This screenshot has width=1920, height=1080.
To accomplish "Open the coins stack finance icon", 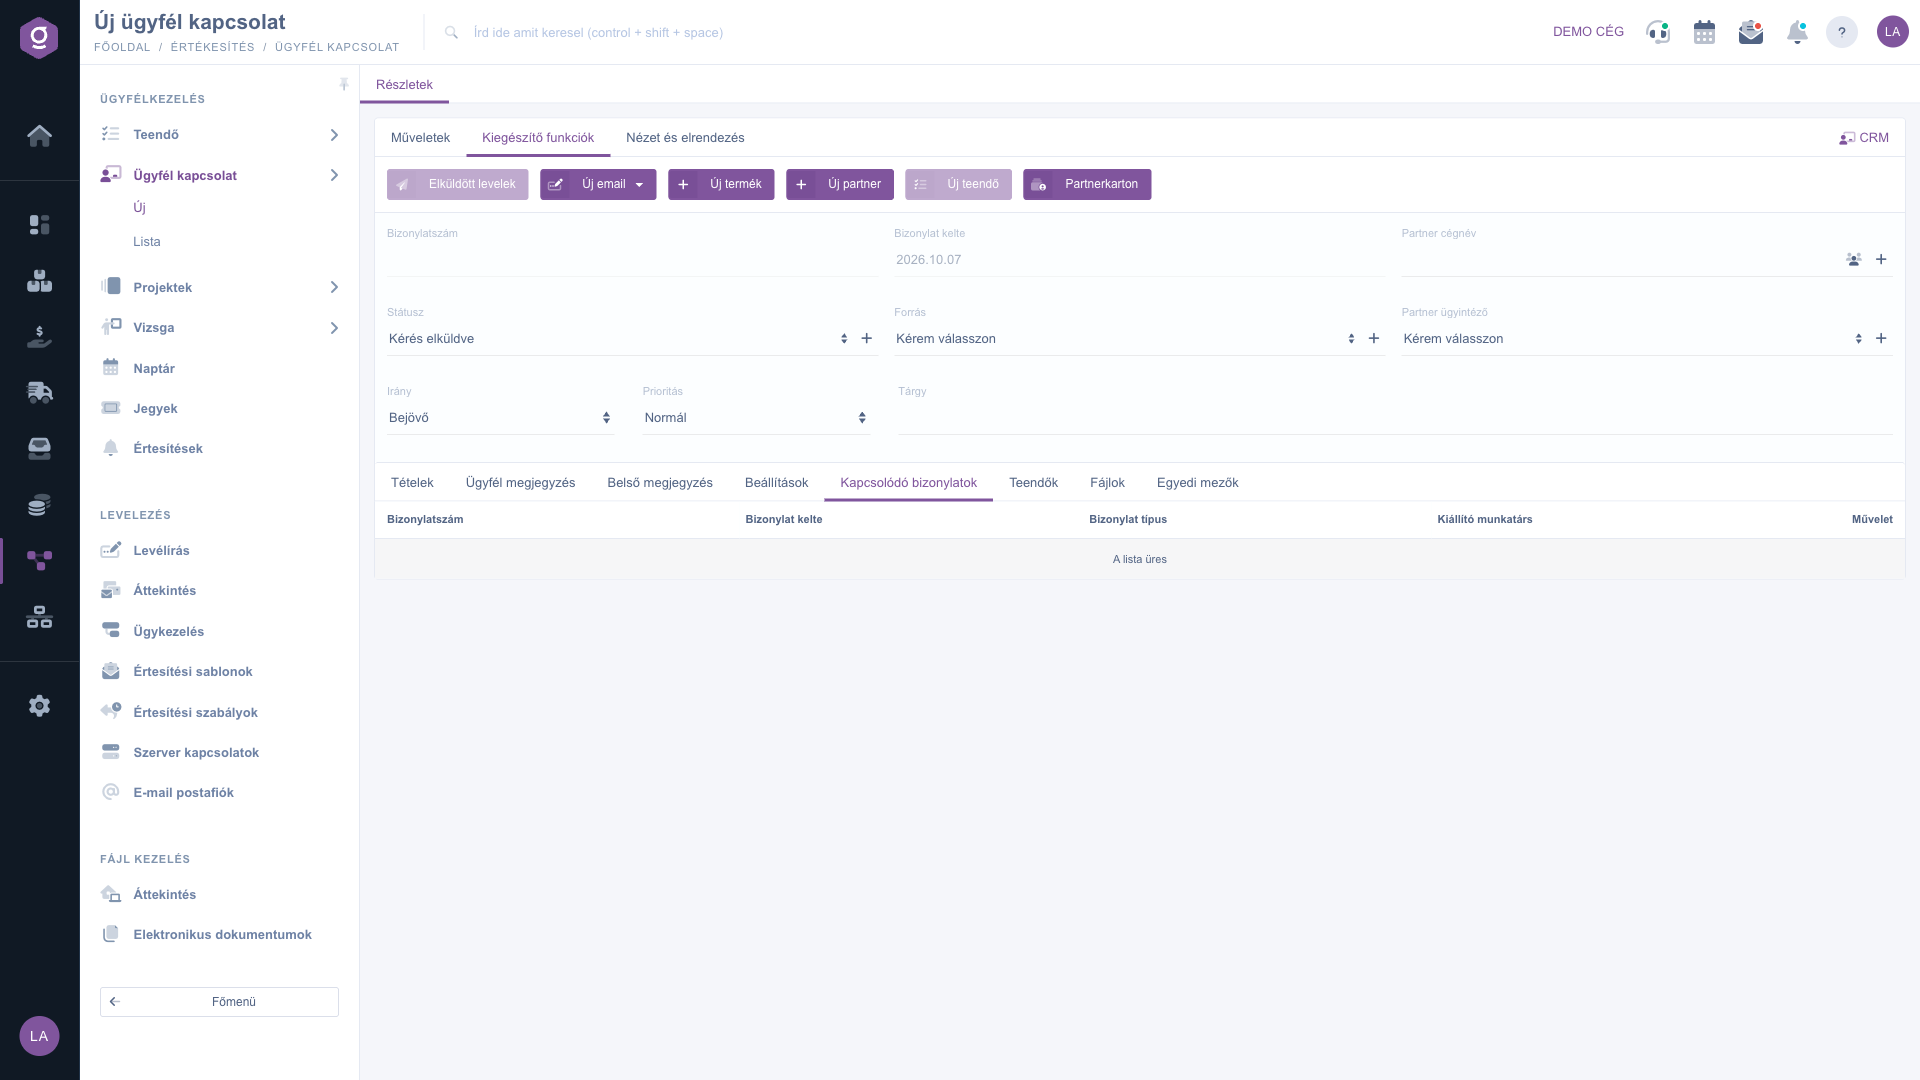I will coord(39,505).
